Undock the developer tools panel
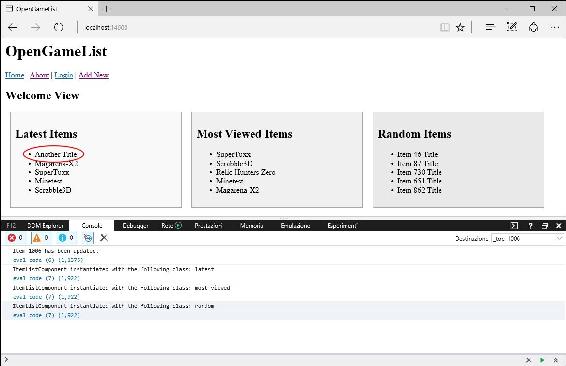 click(545, 226)
